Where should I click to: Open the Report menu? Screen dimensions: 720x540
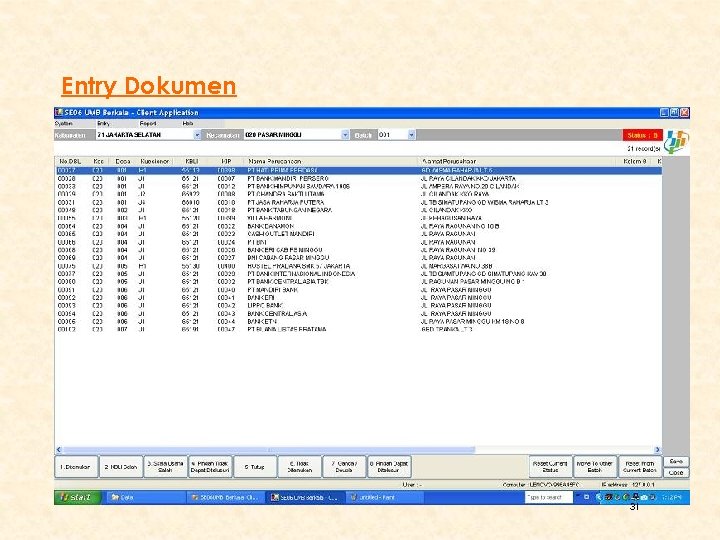(x=148, y=124)
